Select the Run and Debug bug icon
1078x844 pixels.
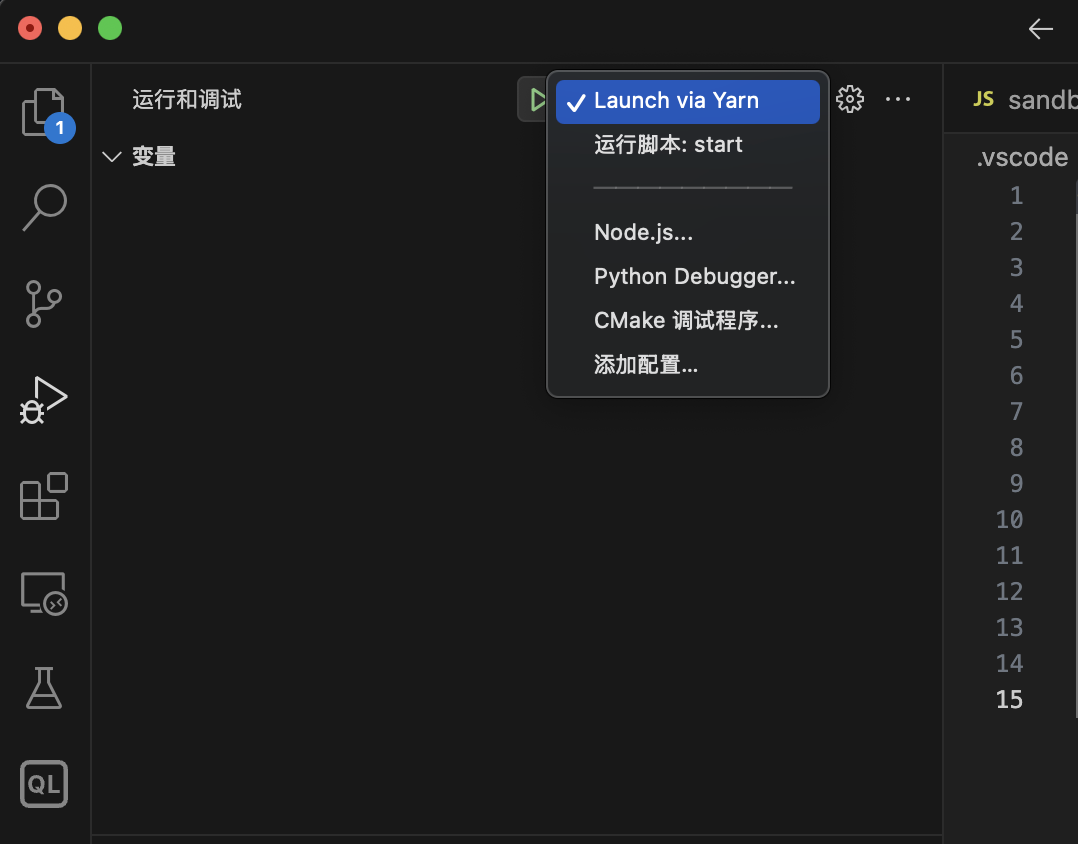(44, 400)
